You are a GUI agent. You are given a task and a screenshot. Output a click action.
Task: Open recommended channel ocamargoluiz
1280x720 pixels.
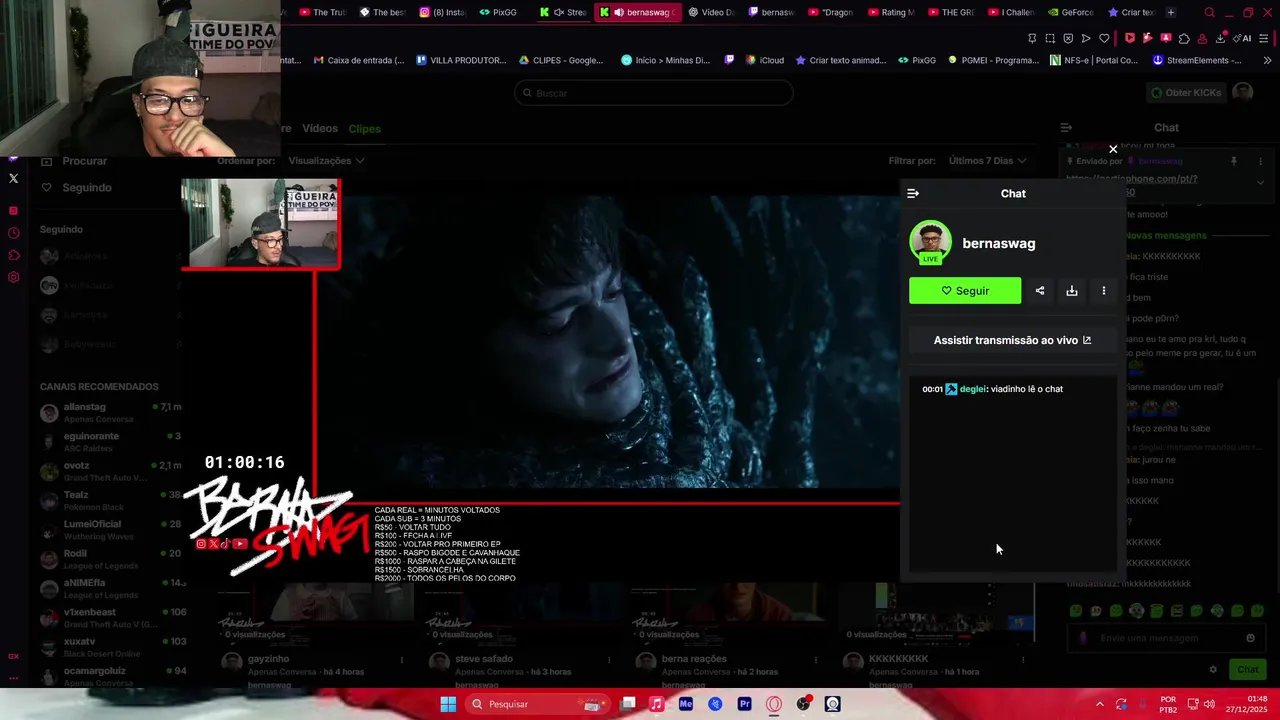coord(110,676)
